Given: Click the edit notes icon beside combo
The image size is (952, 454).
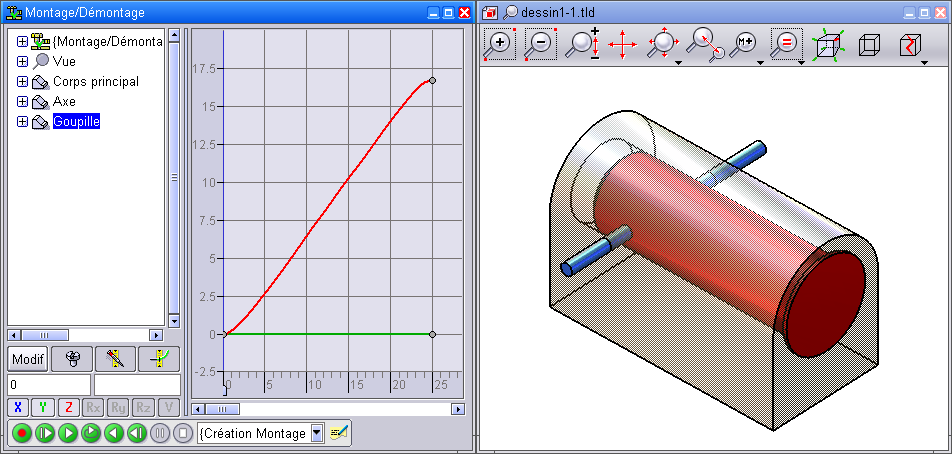Looking at the screenshot, I should click(x=340, y=433).
